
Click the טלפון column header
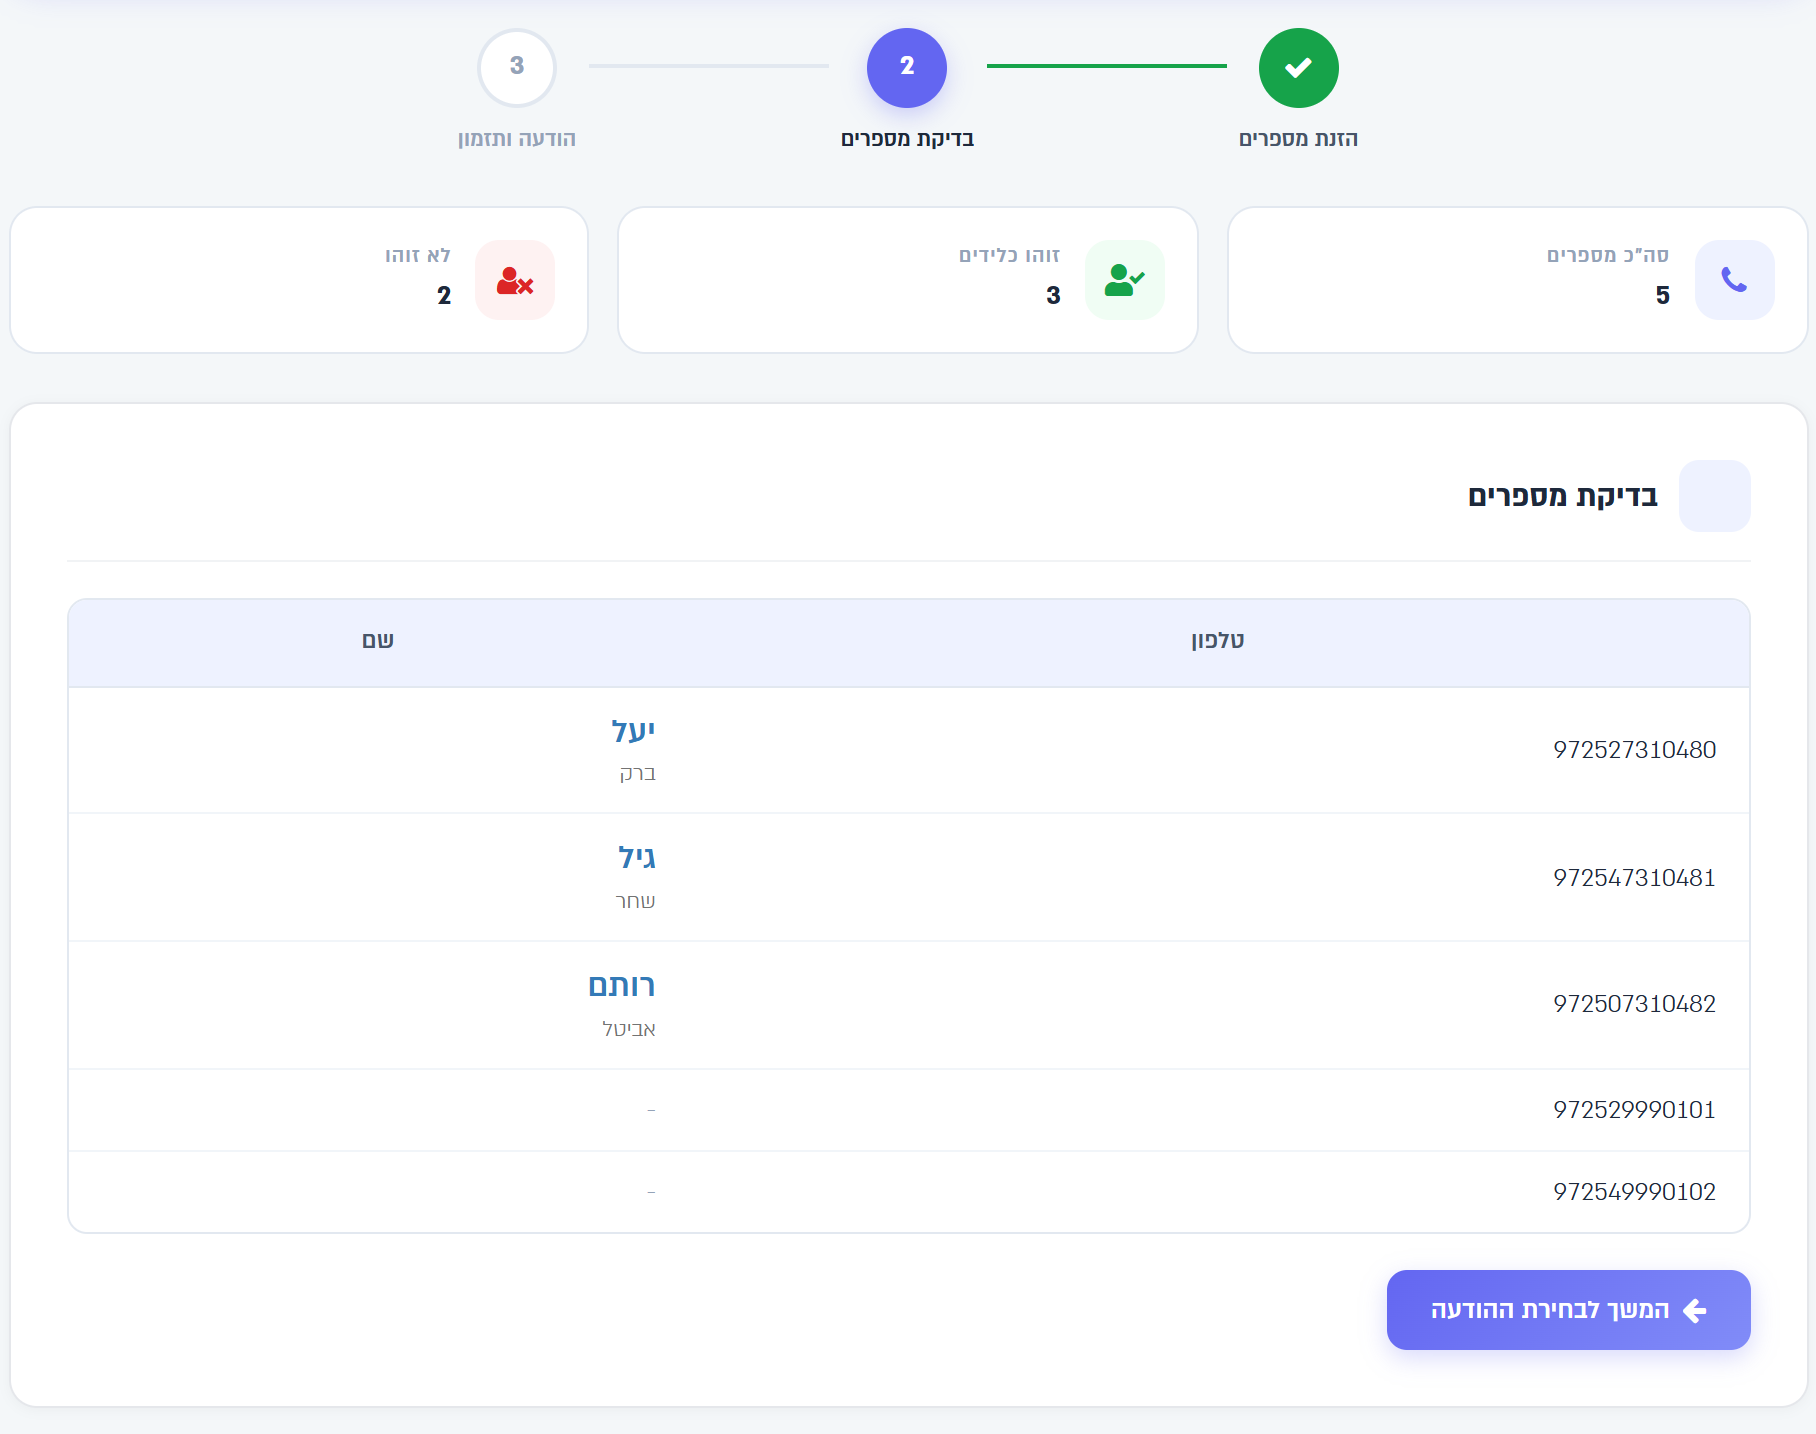[x=1217, y=641]
